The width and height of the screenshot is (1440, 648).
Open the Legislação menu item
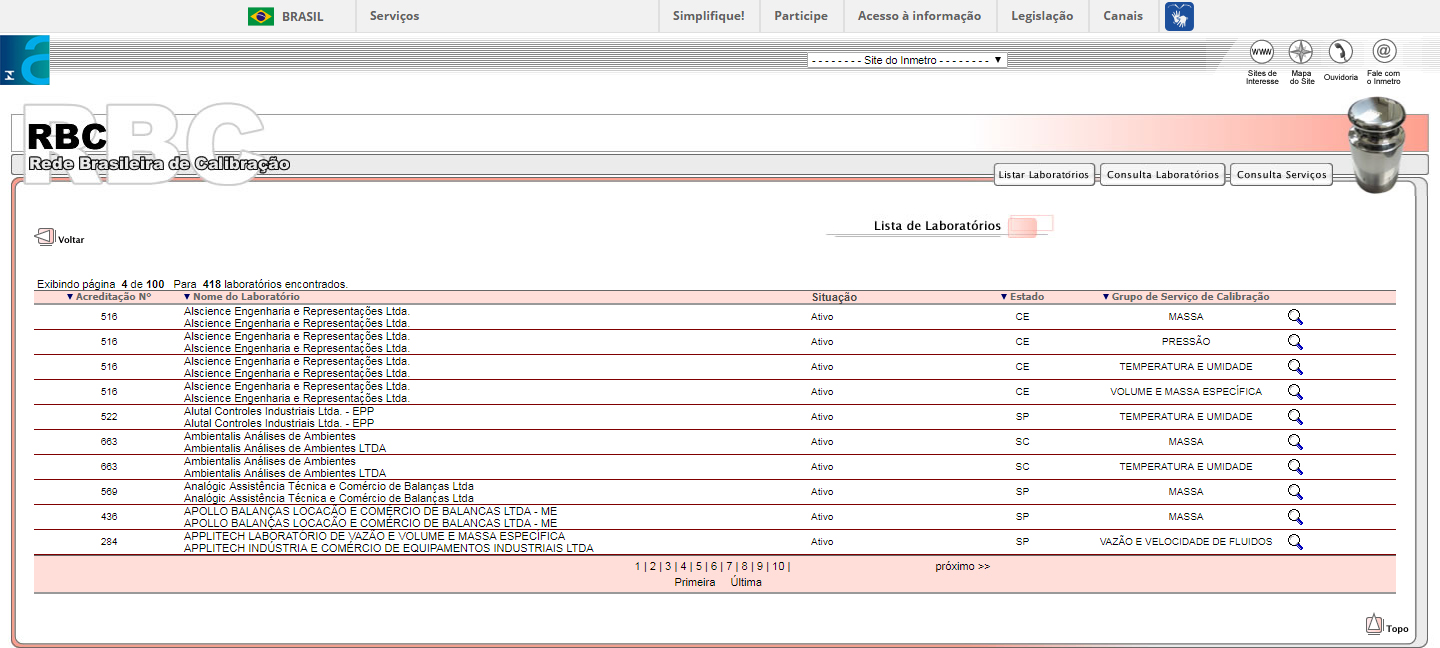(x=1042, y=16)
